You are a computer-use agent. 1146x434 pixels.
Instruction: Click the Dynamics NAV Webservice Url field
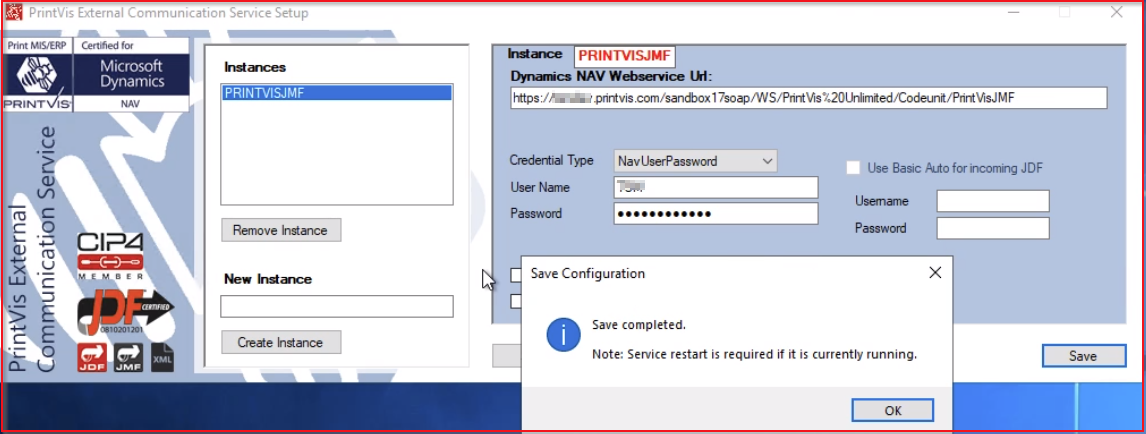pos(807,98)
